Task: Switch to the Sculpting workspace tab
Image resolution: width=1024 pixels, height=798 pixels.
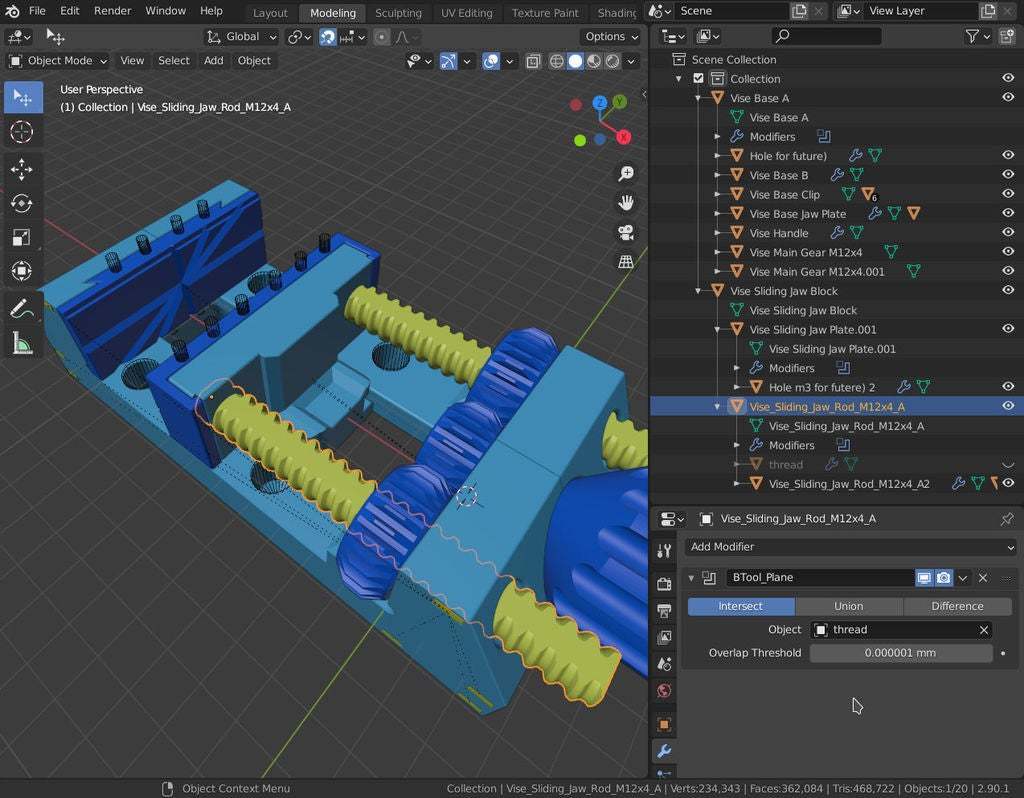Action: pos(398,13)
